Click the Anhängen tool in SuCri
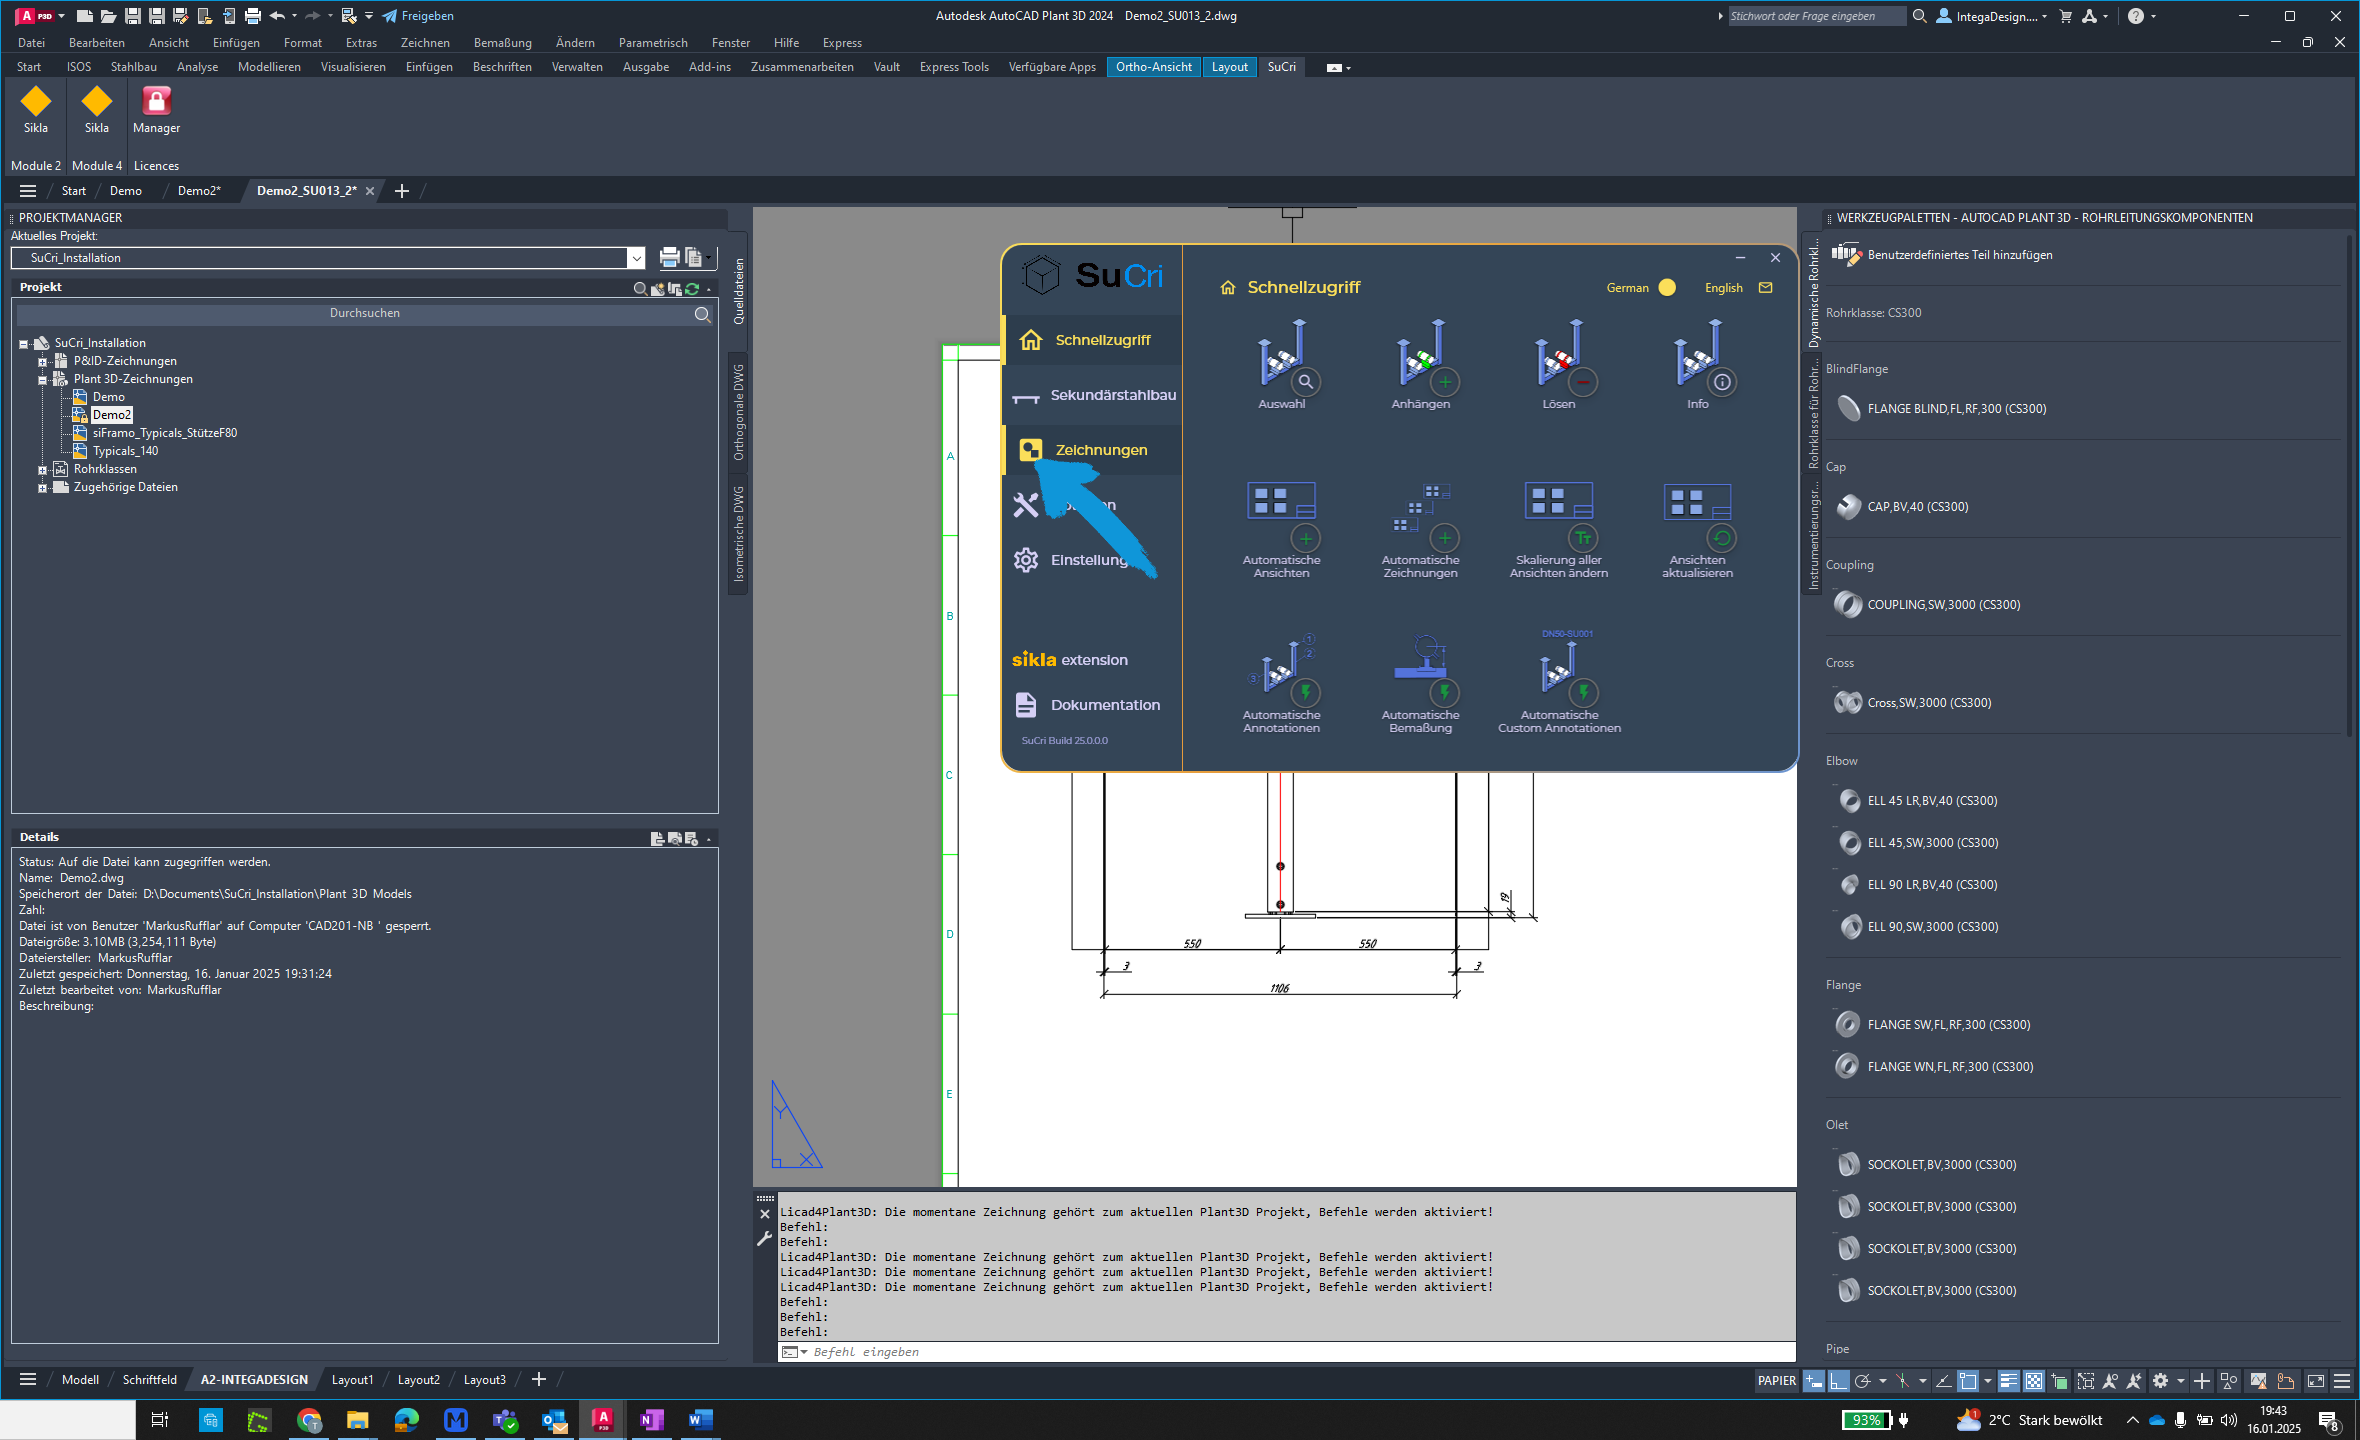Image resolution: width=2360 pixels, height=1440 pixels. 1420,364
